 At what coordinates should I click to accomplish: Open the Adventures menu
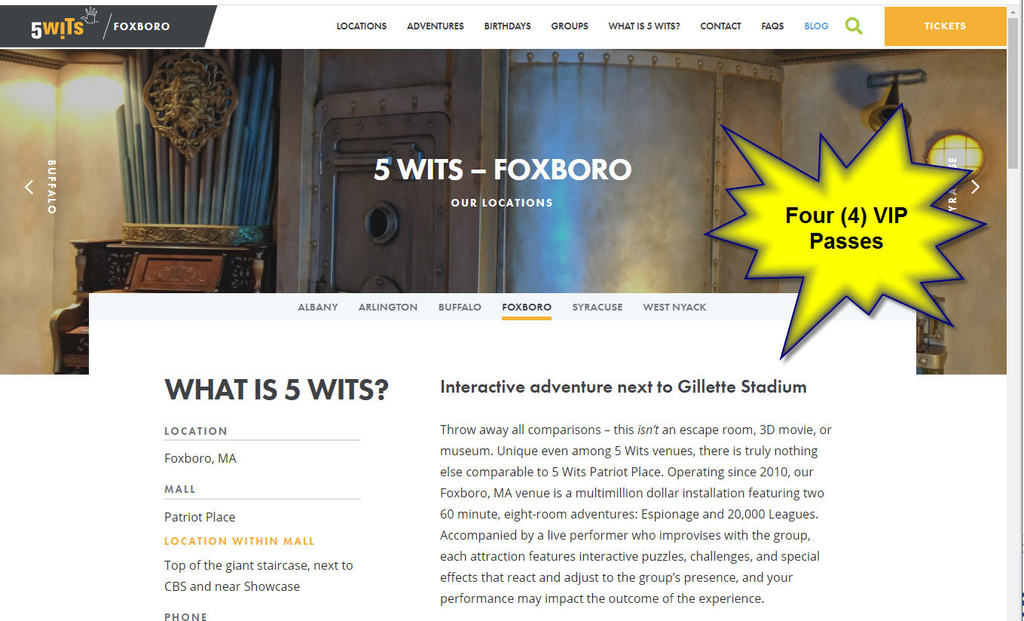pyautogui.click(x=435, y=26)
